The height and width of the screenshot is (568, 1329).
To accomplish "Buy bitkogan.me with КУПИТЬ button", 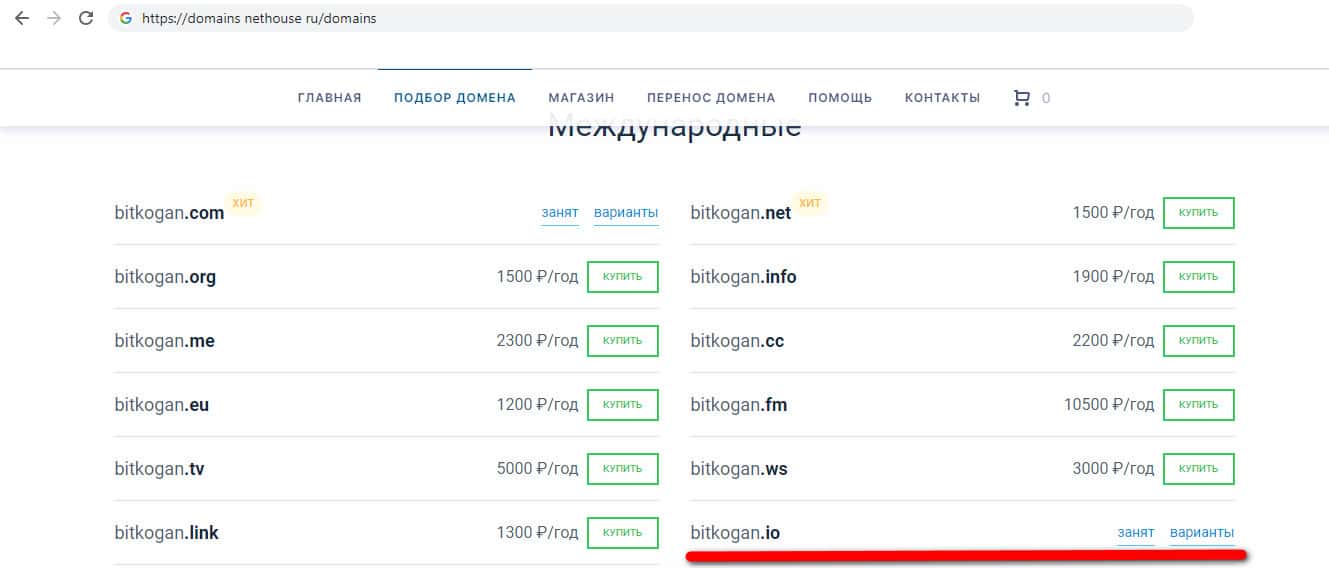I will (x=623, y=341).
